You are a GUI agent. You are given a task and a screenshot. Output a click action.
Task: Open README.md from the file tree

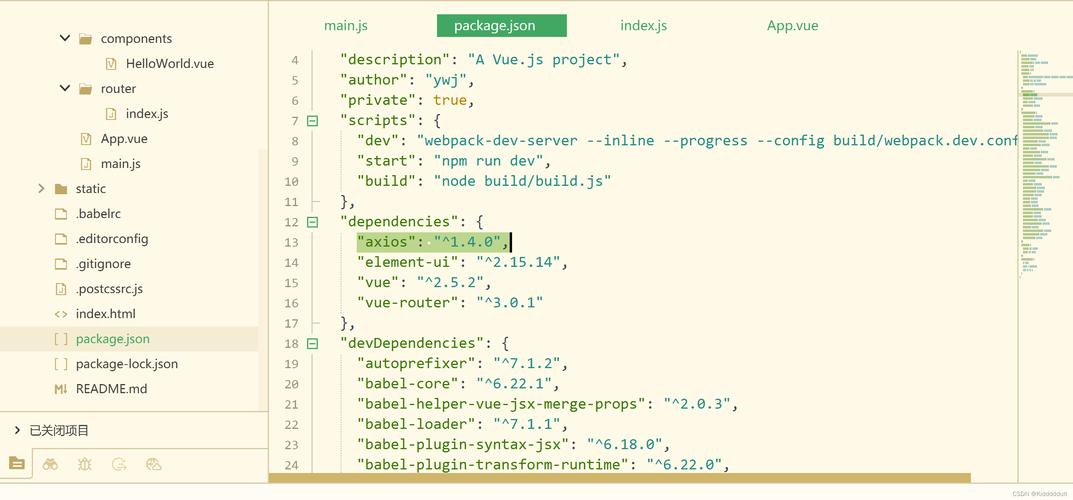pyautogui.click(x=111, y=389)
